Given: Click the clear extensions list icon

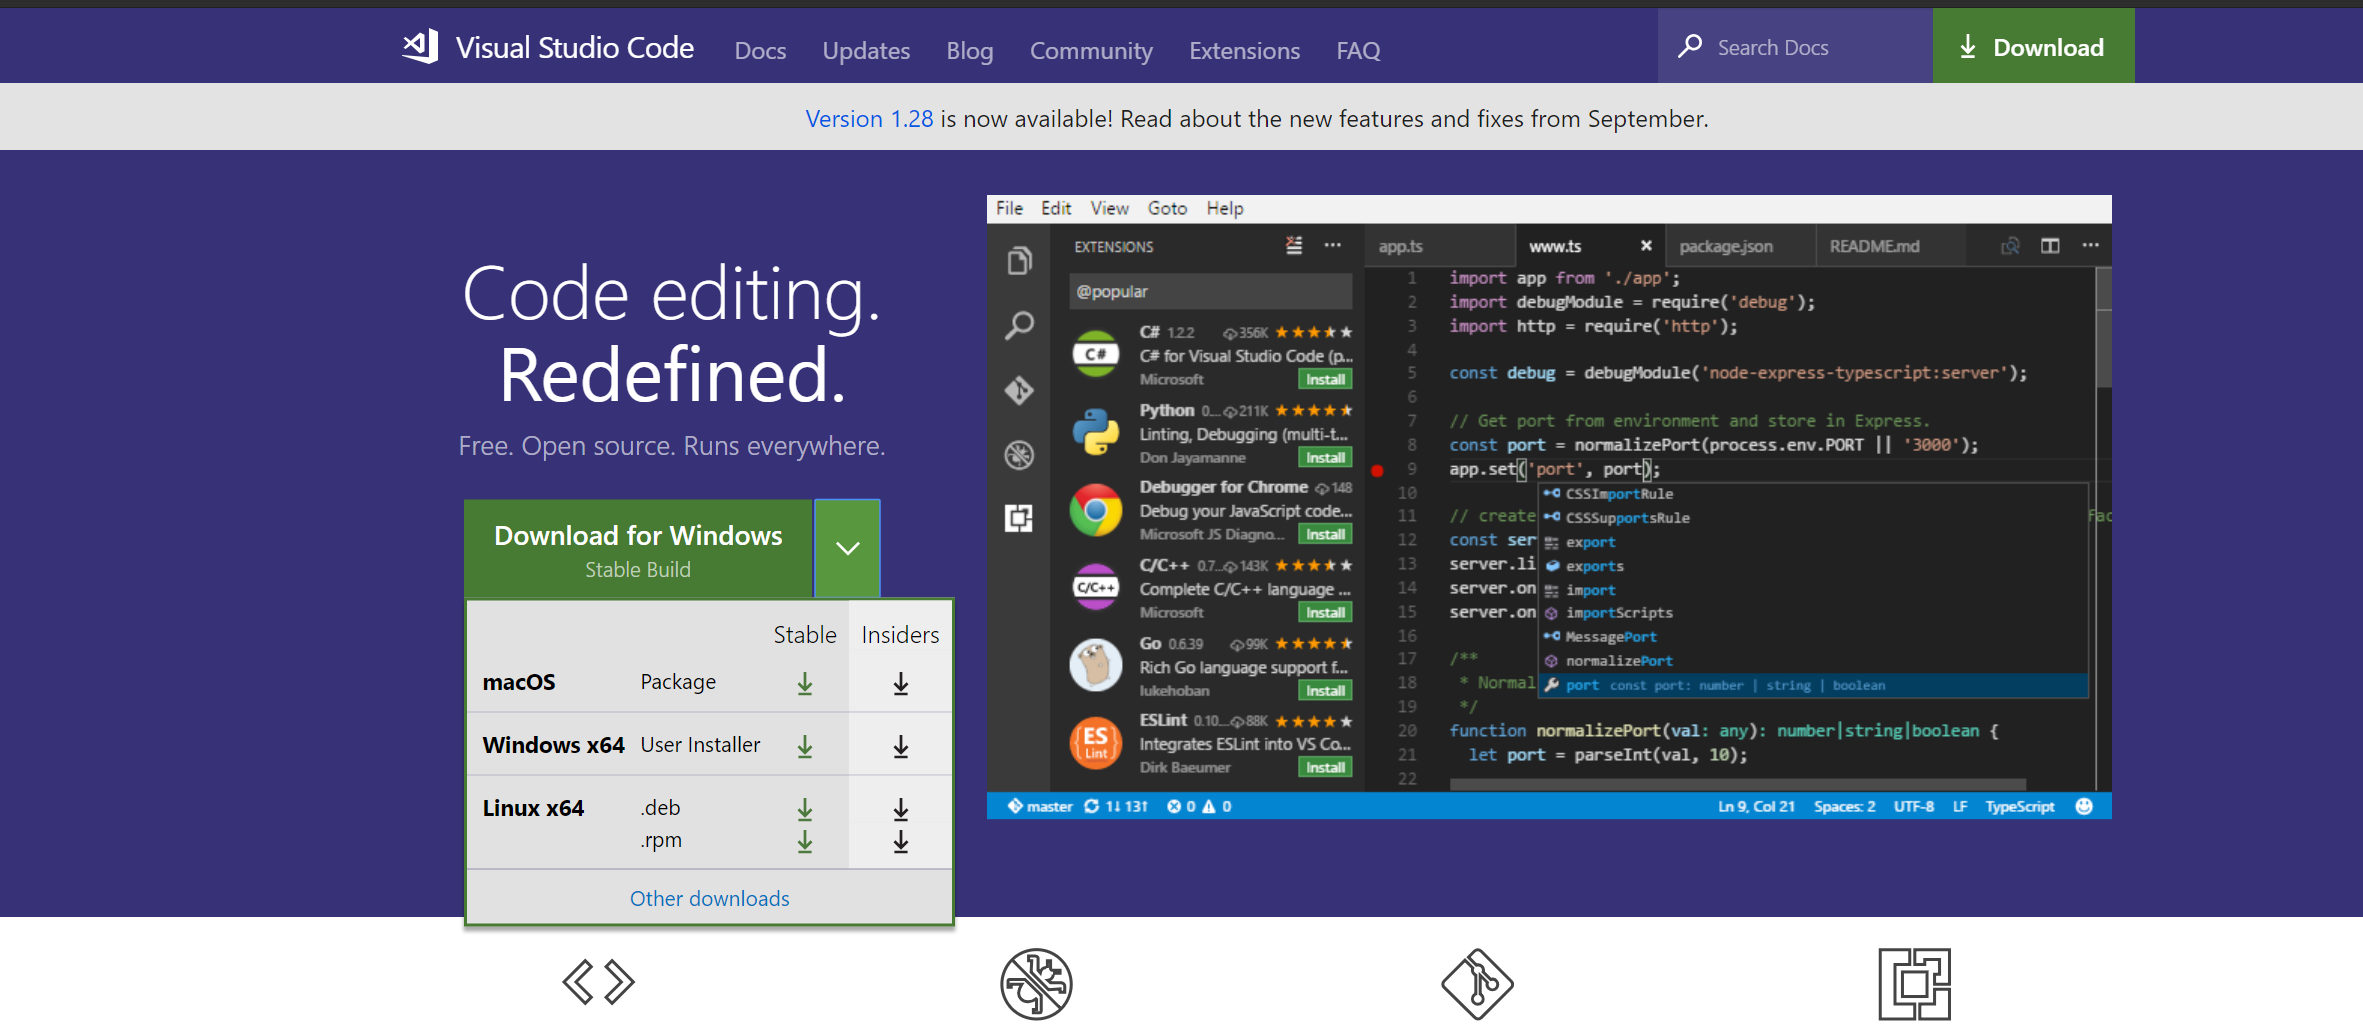Looking at the screenshot, I should tap(1294, 245).
